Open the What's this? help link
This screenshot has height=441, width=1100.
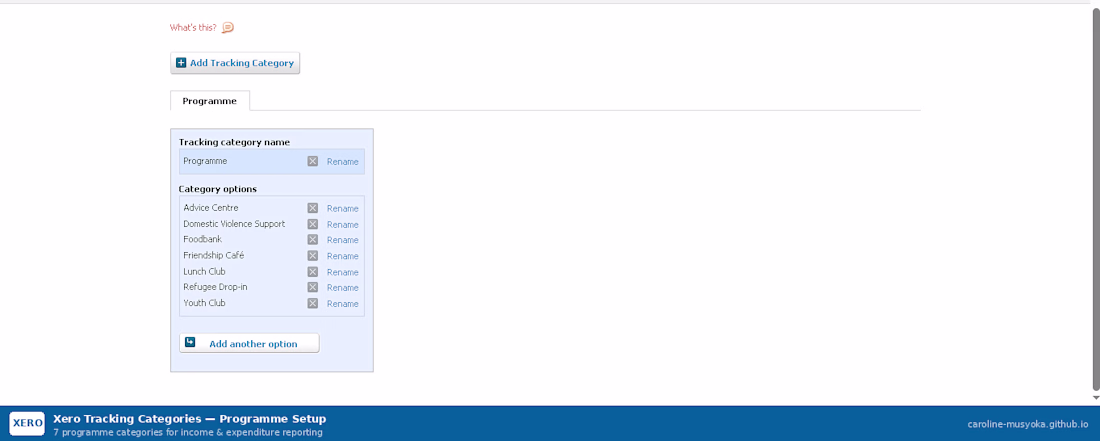click(193, 28)
